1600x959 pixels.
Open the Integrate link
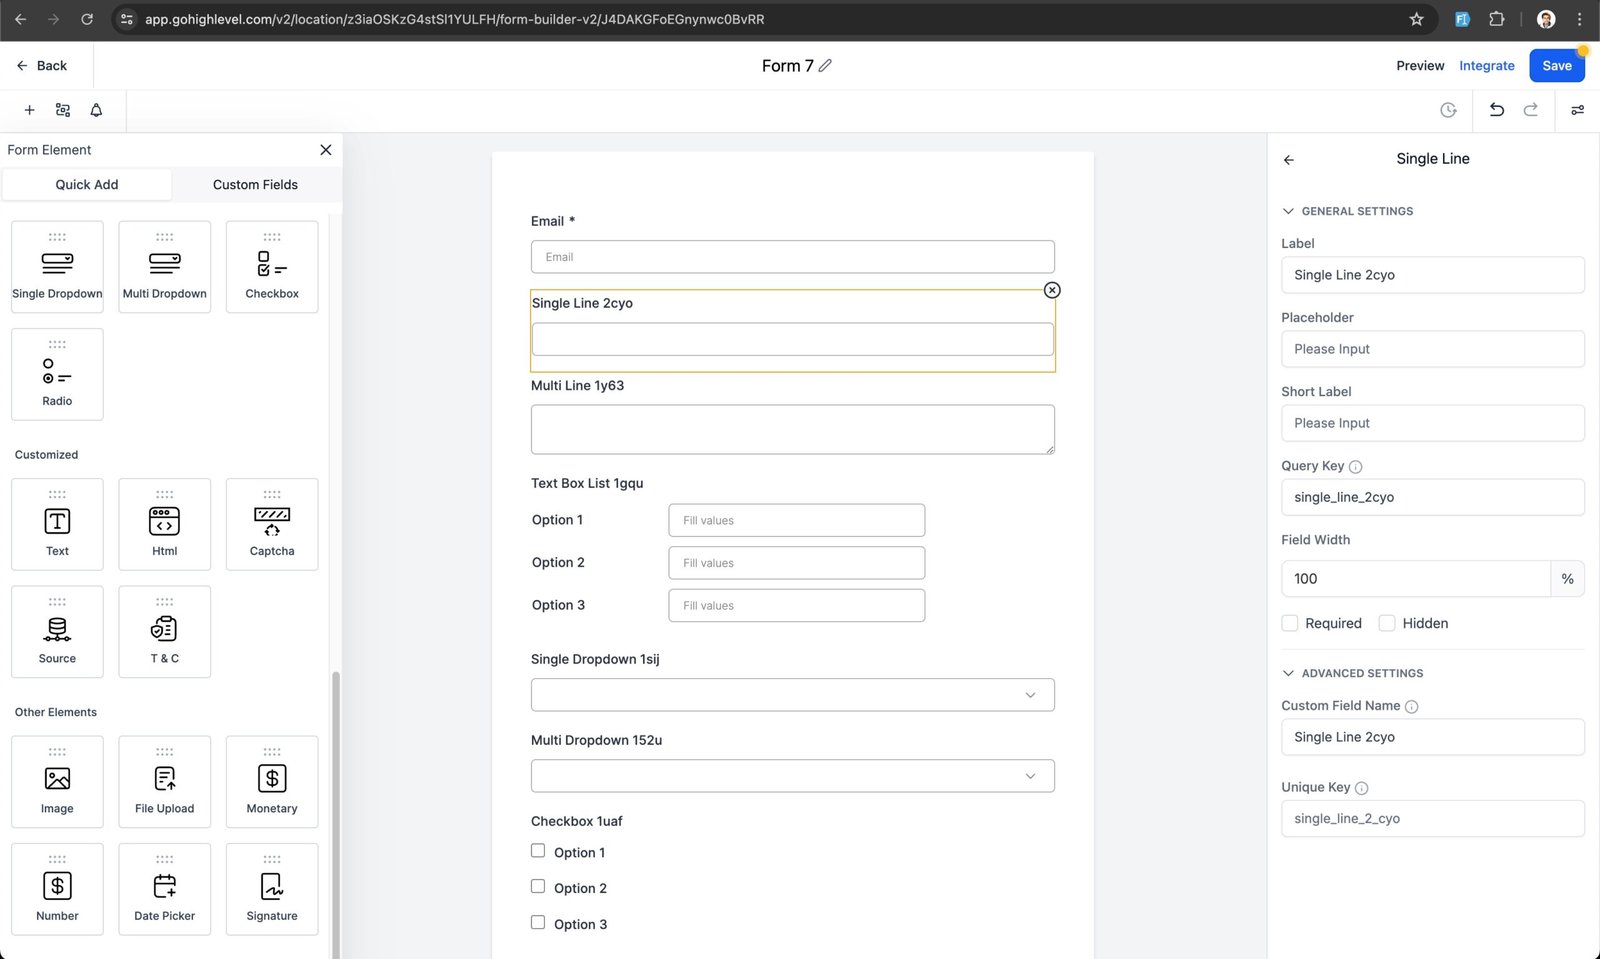(1486, 66)
